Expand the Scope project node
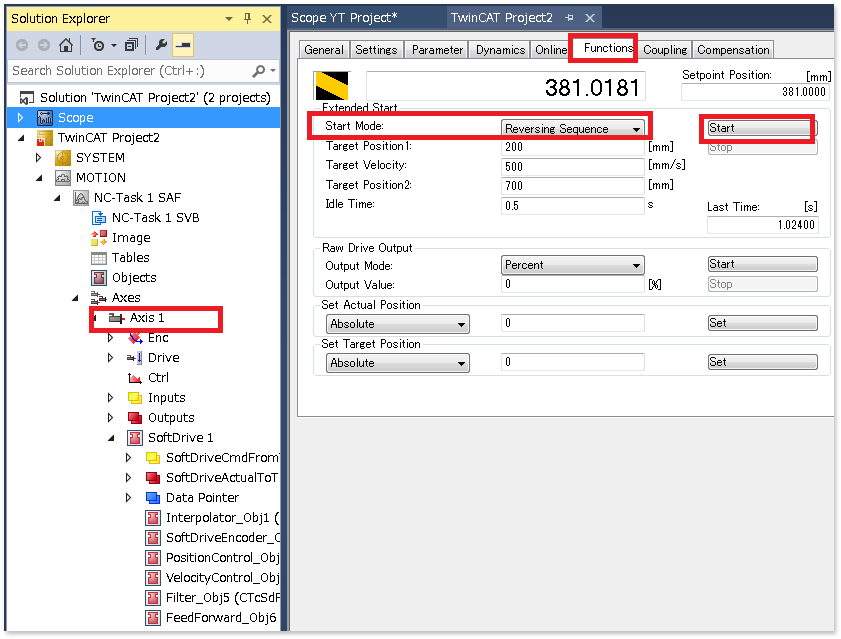Screen dimensions: 841x639 [20, 117]
